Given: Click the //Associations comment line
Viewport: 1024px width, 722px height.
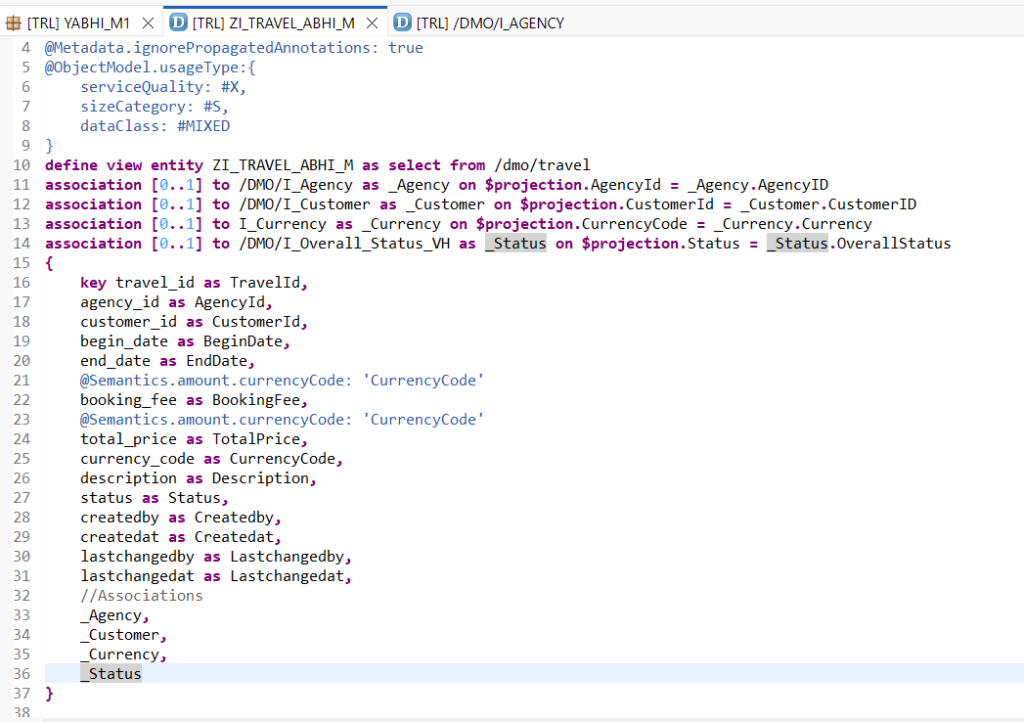Looking at the screenshot, I should click(x=141, y=596).
